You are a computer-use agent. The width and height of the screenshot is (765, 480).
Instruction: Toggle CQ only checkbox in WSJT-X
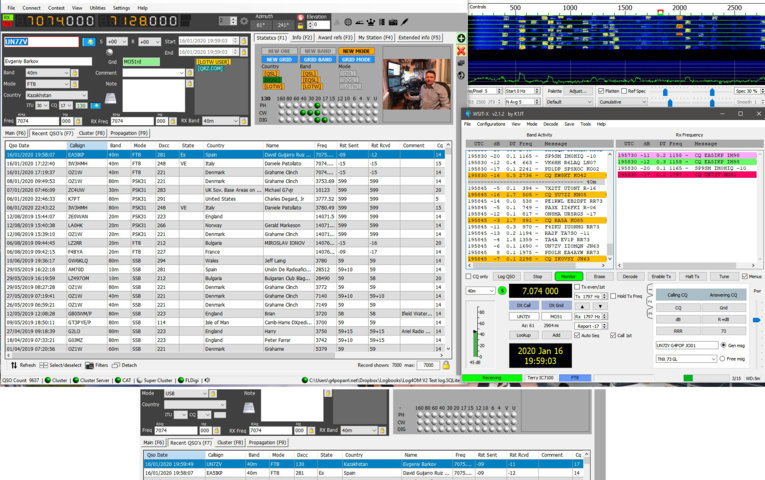click(x=468, y=277)
